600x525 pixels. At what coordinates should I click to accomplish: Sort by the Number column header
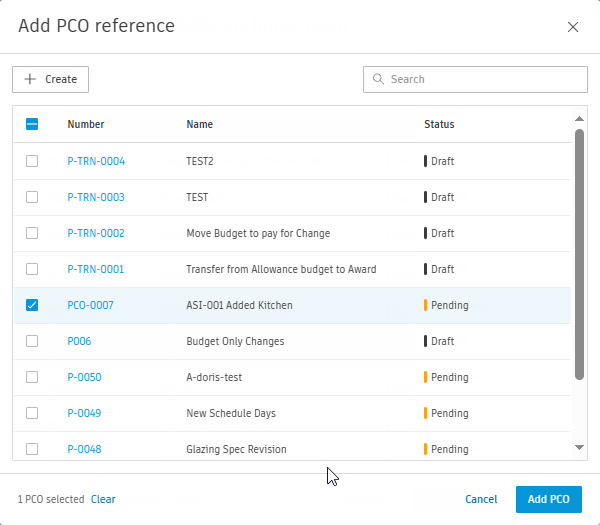tap(86, 124)
